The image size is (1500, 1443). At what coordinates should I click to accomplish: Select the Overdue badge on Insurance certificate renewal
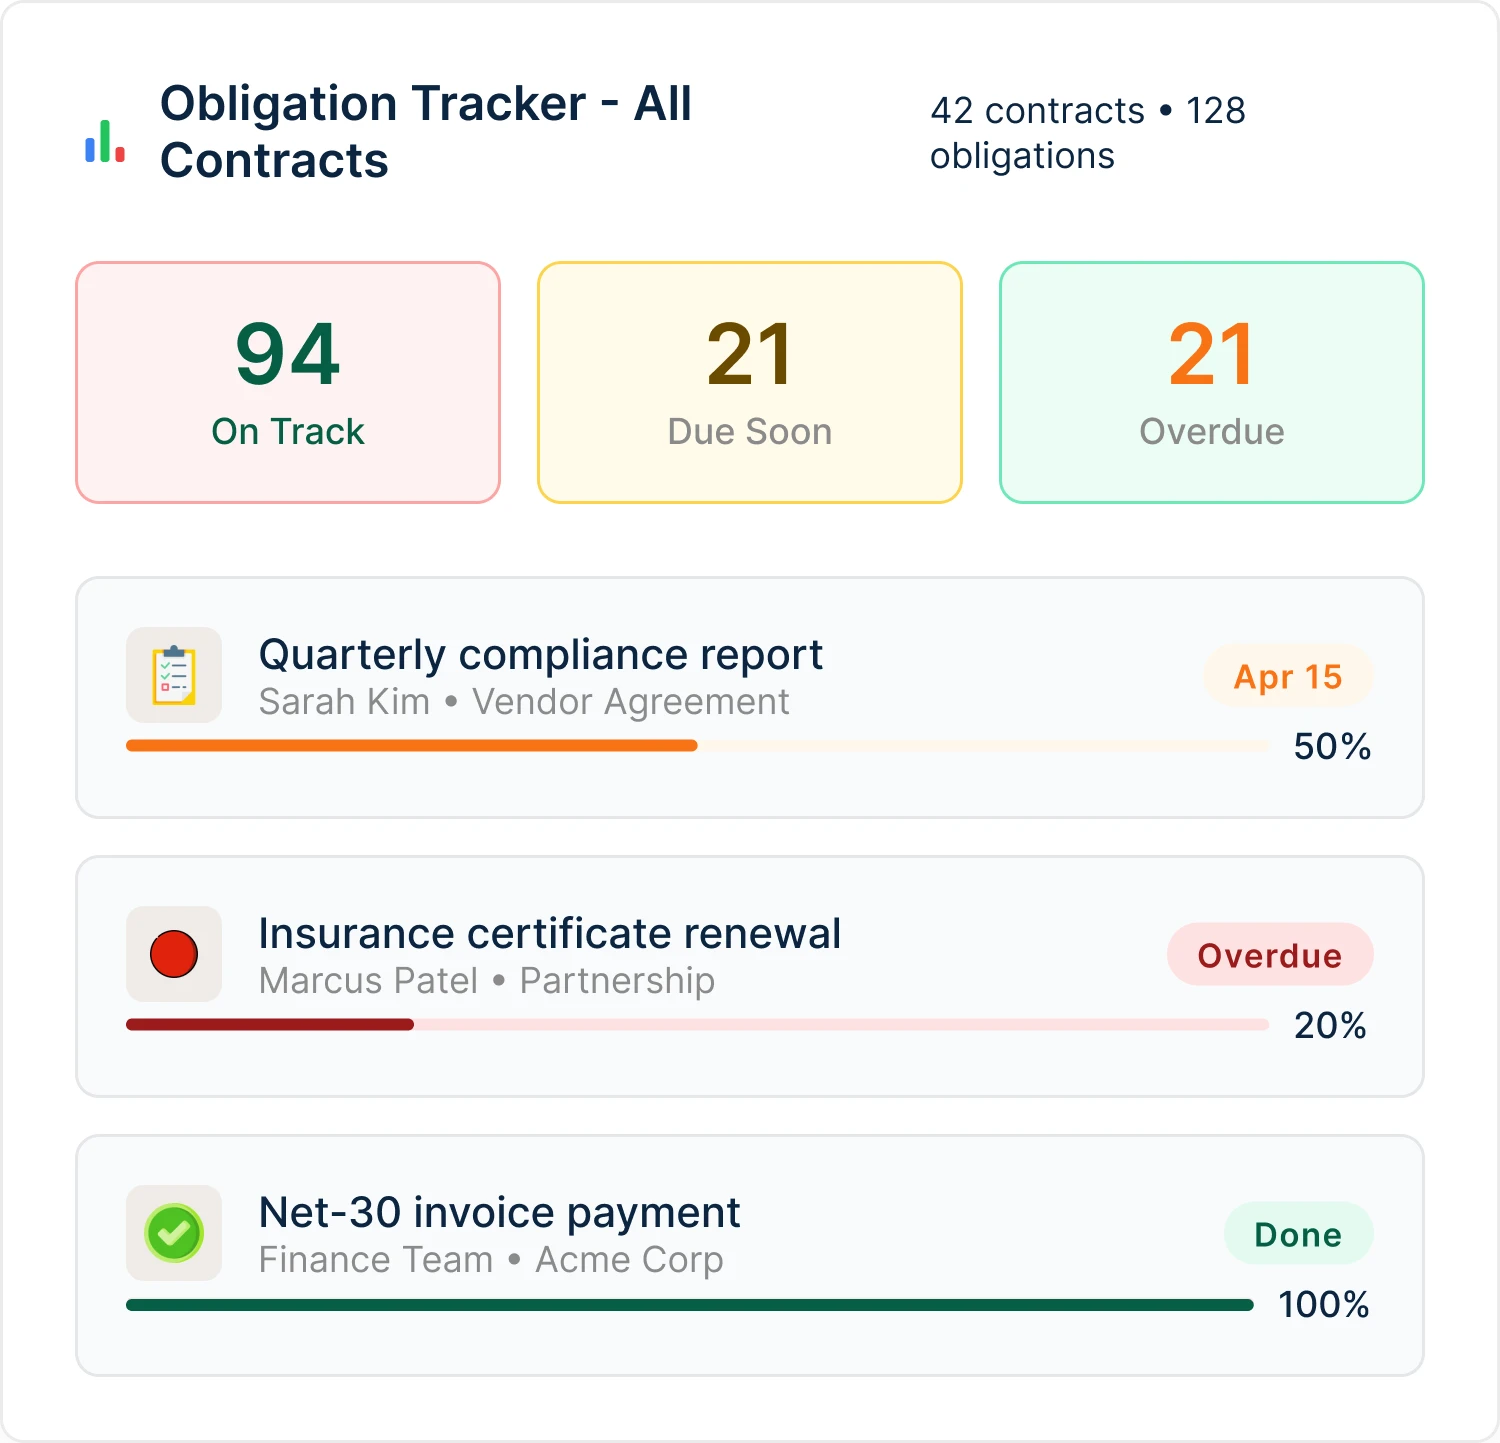[x=1270, y=955]
